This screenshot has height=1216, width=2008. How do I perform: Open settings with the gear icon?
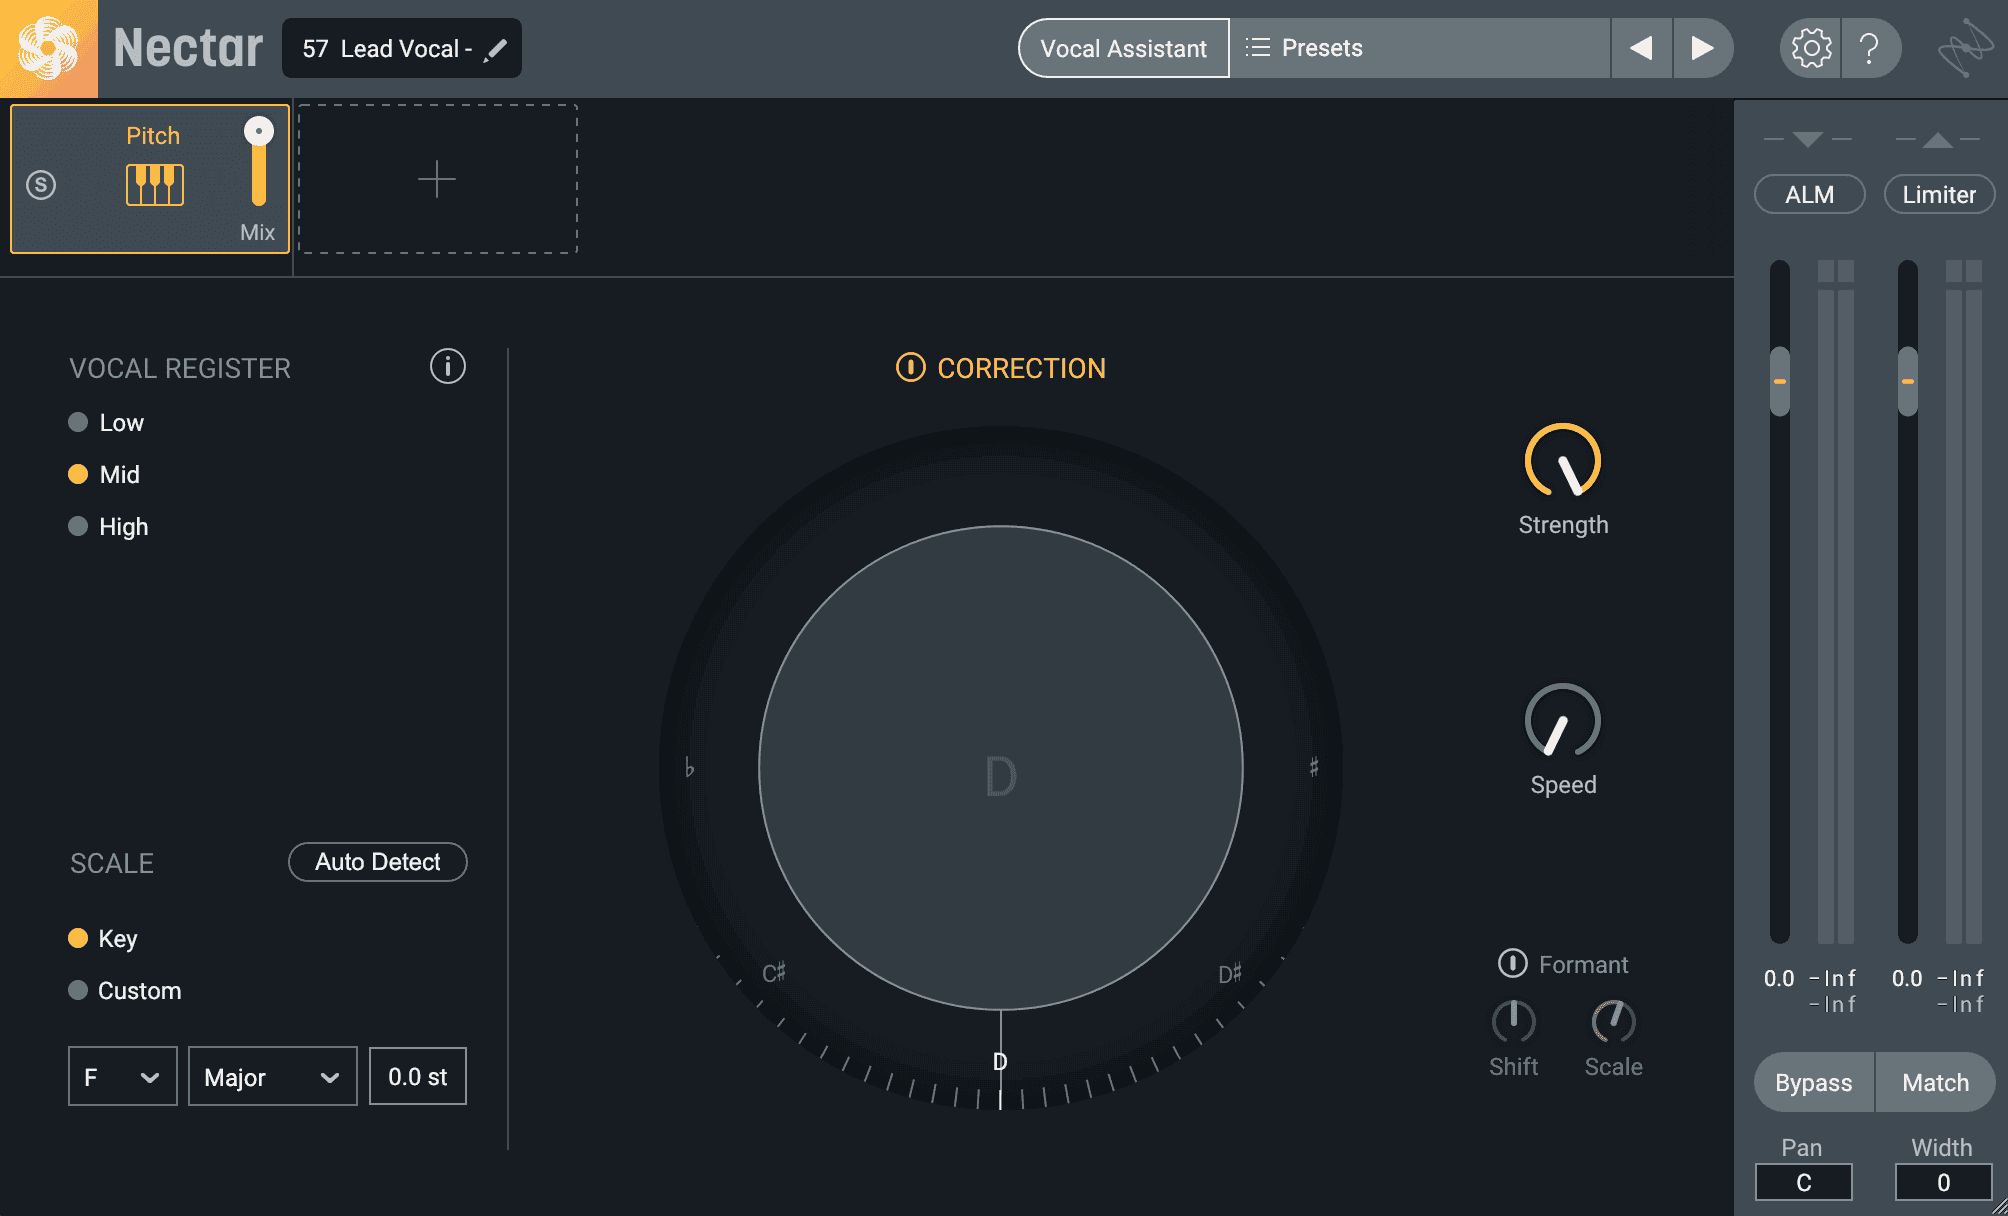[x=1811, y=48]
